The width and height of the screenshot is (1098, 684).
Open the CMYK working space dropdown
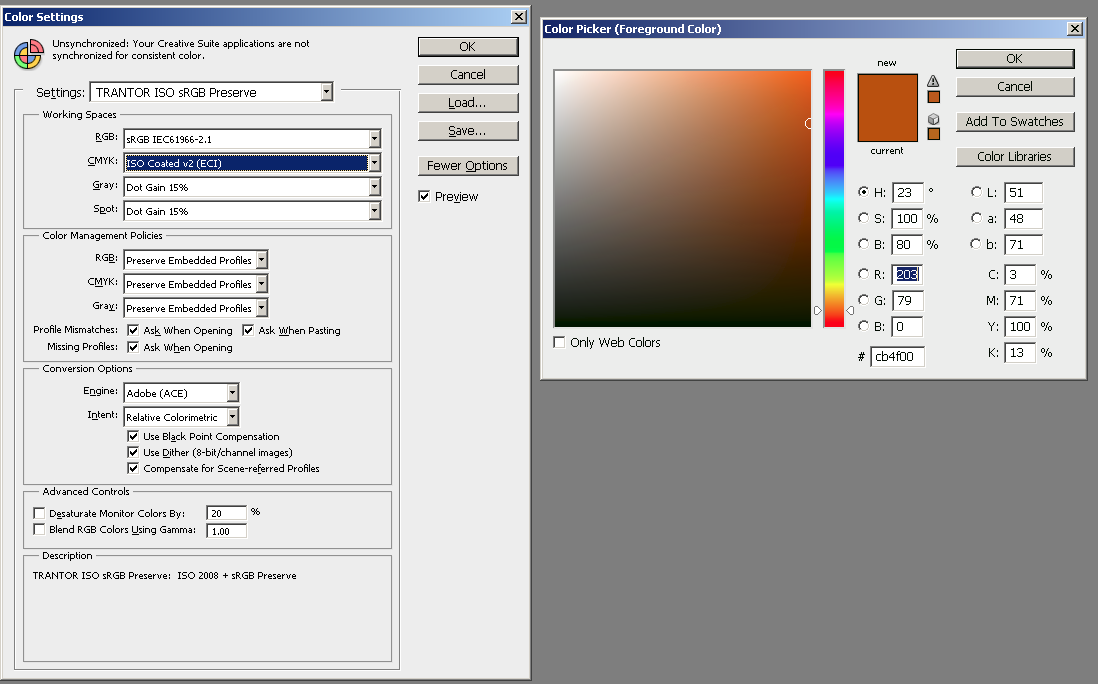click(252, 163)
